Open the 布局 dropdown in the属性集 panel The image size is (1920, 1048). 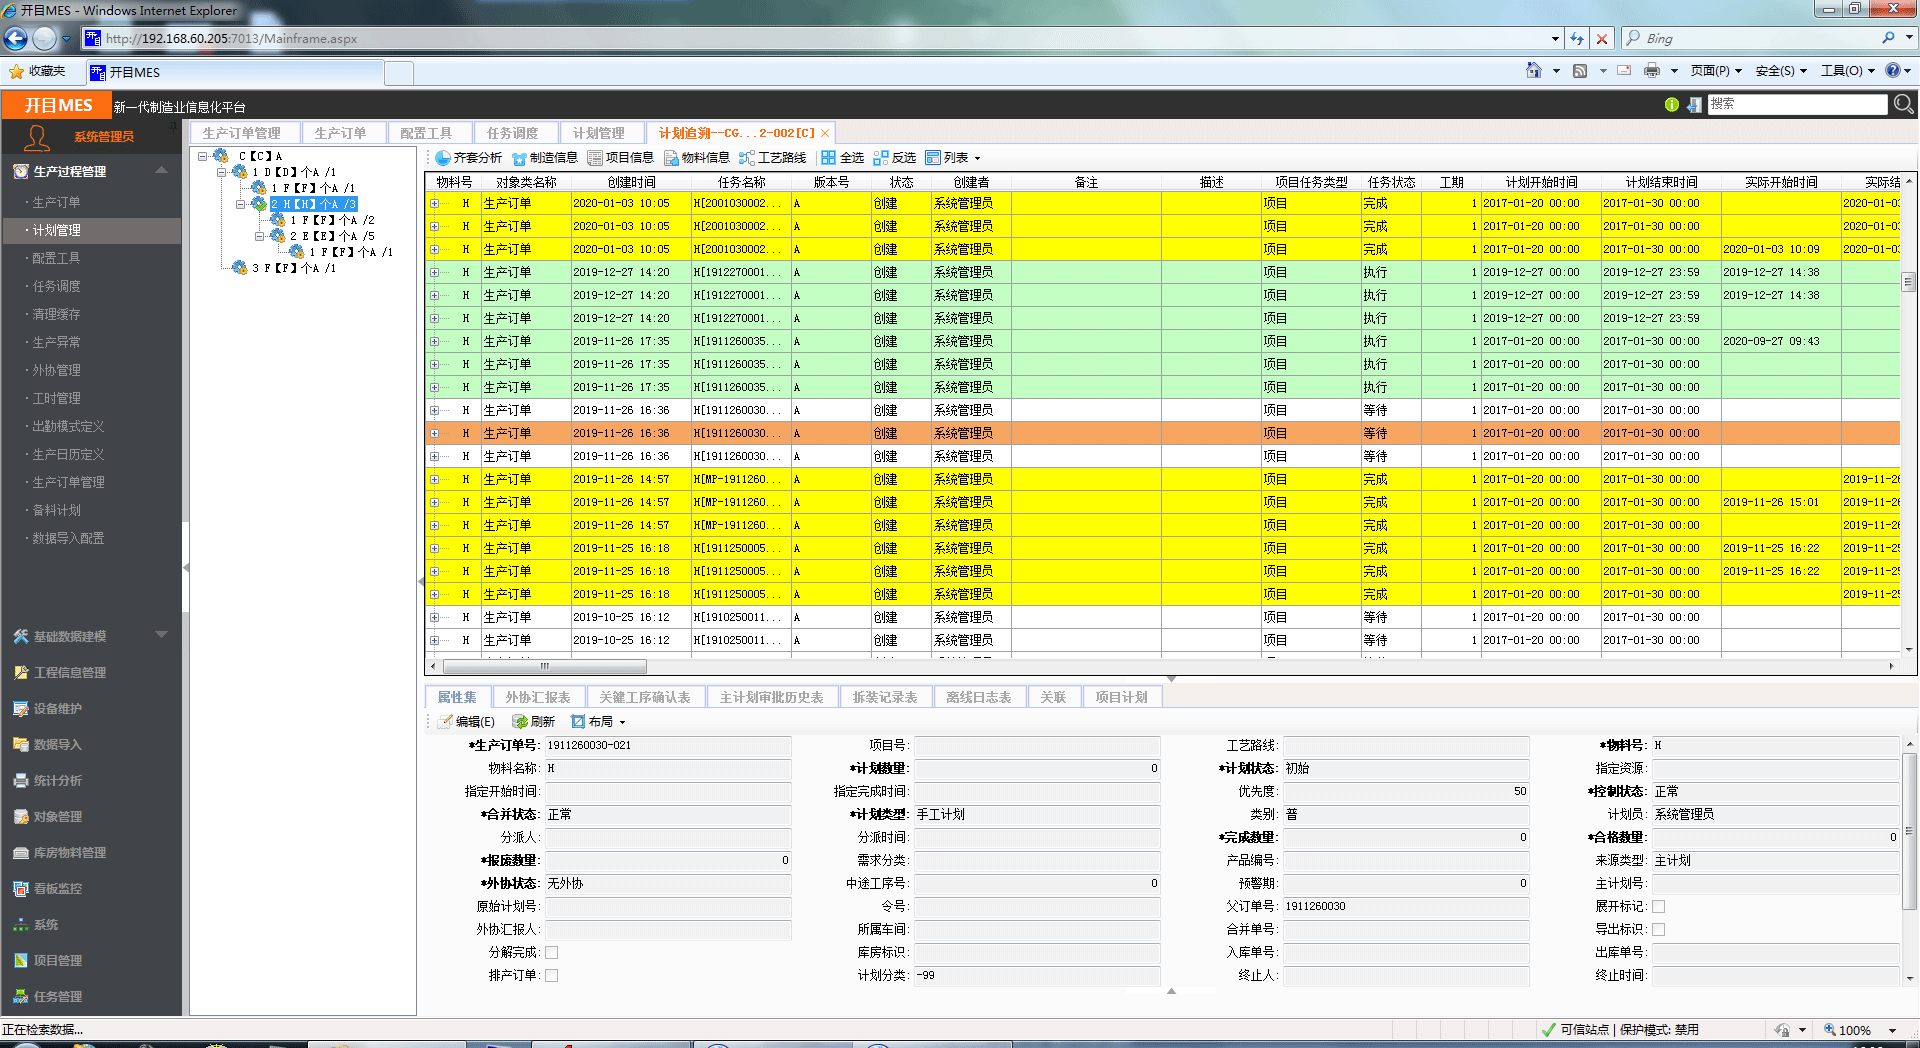599,721
